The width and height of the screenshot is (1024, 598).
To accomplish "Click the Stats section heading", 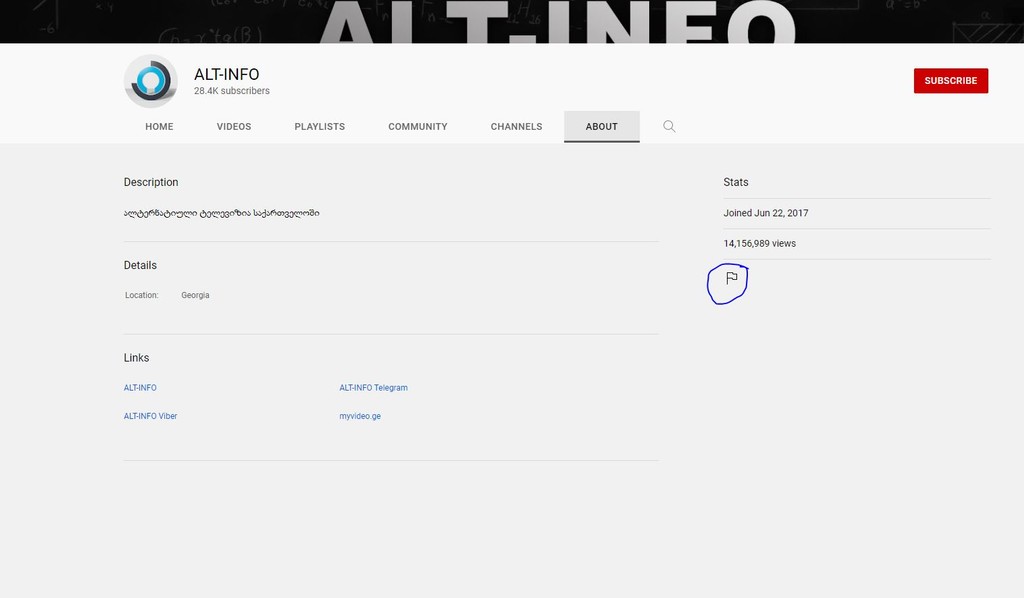I will click(x=736, y=182).
